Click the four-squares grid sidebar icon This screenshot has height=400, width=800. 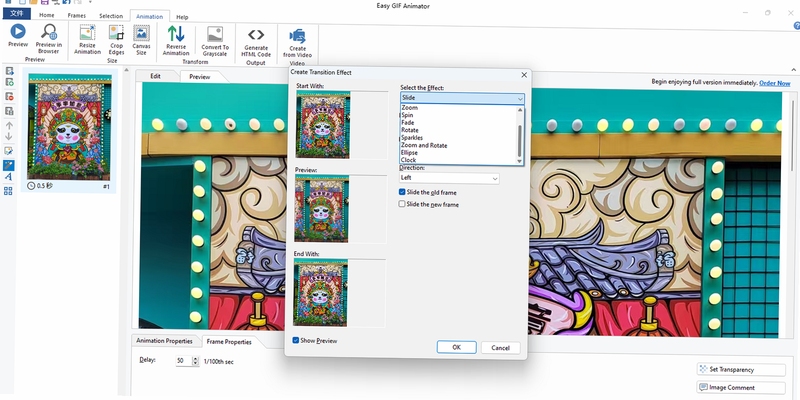point(8,191)
